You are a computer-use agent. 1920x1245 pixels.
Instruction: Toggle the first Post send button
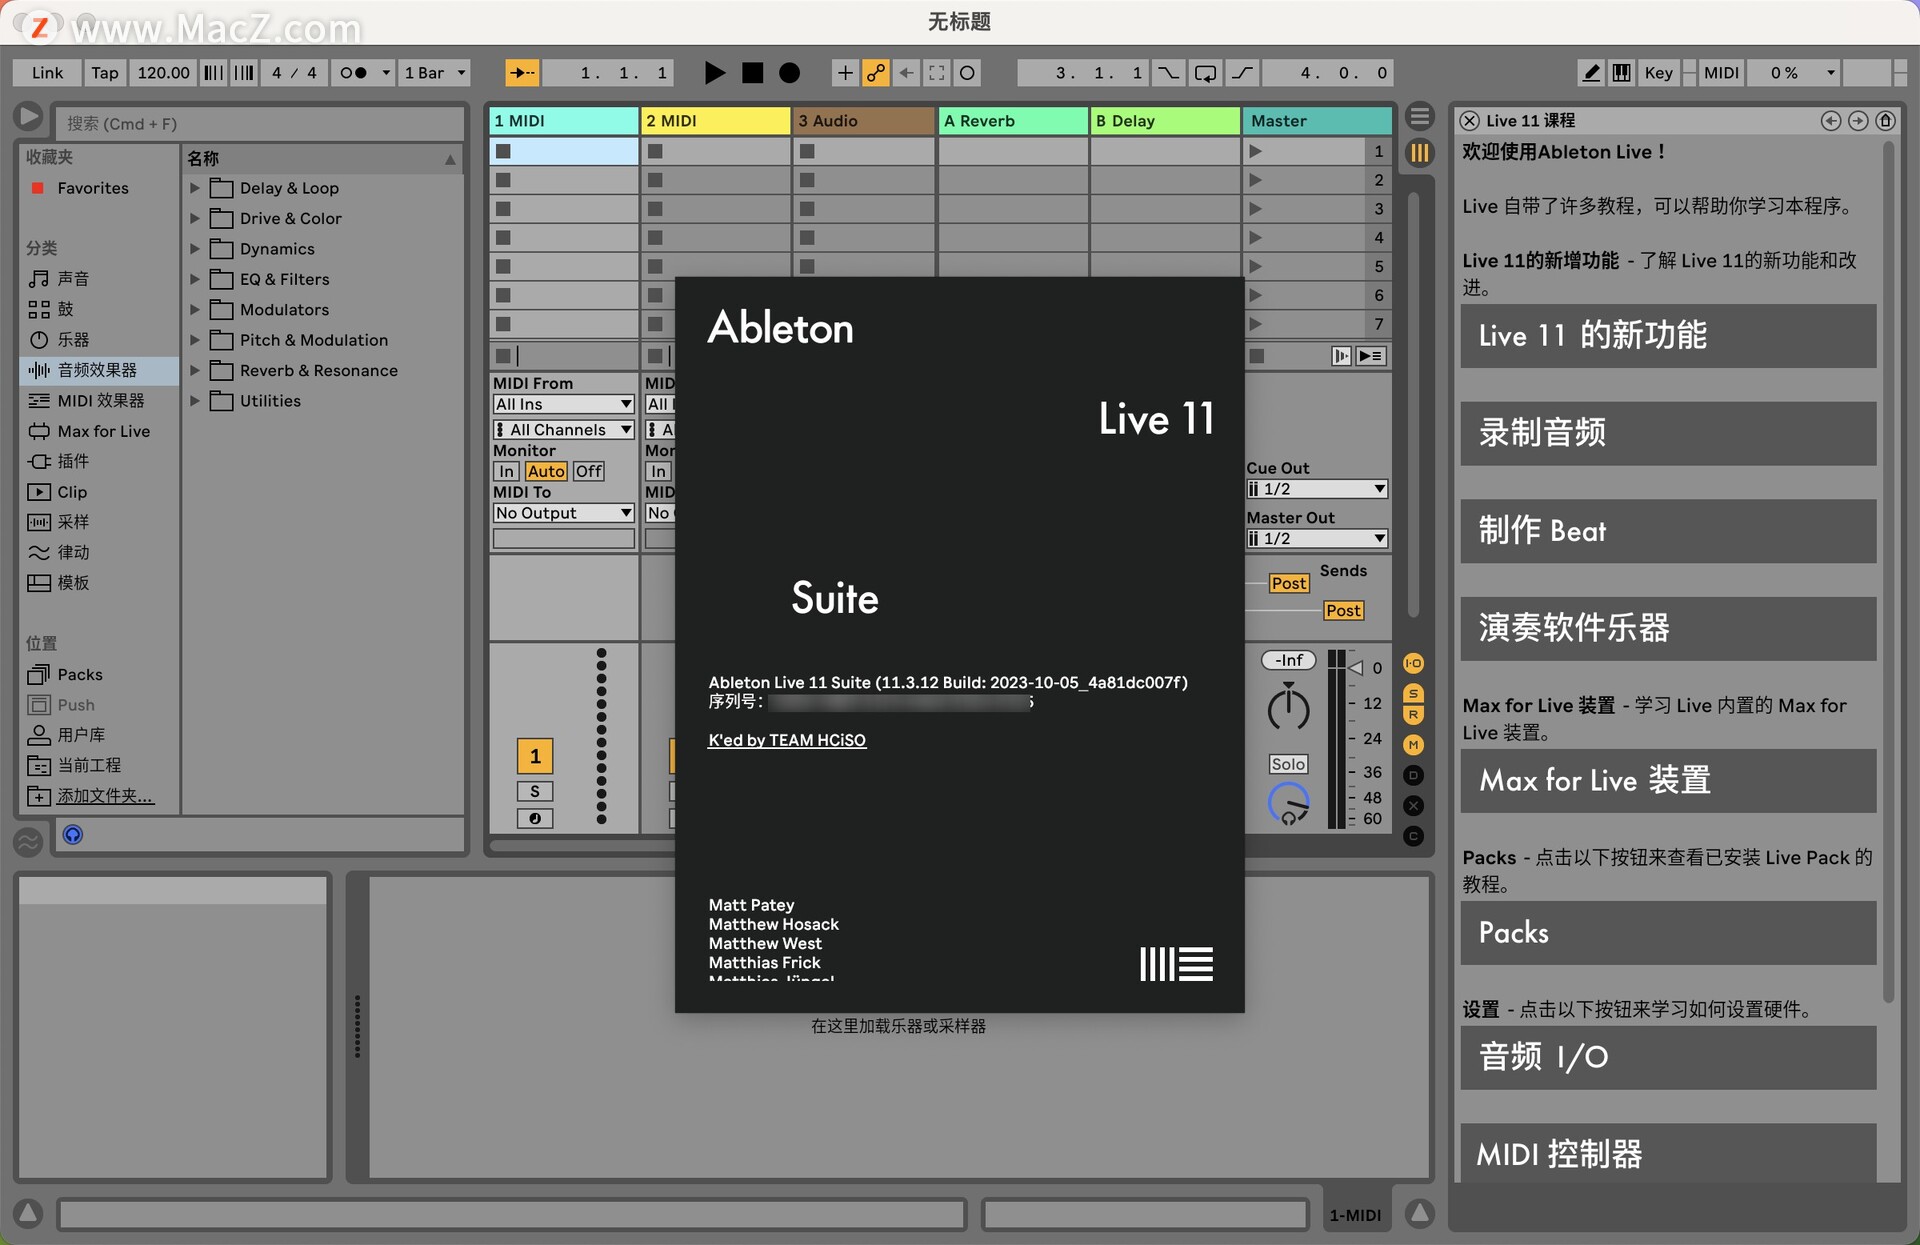click(x=1289, y=583)
